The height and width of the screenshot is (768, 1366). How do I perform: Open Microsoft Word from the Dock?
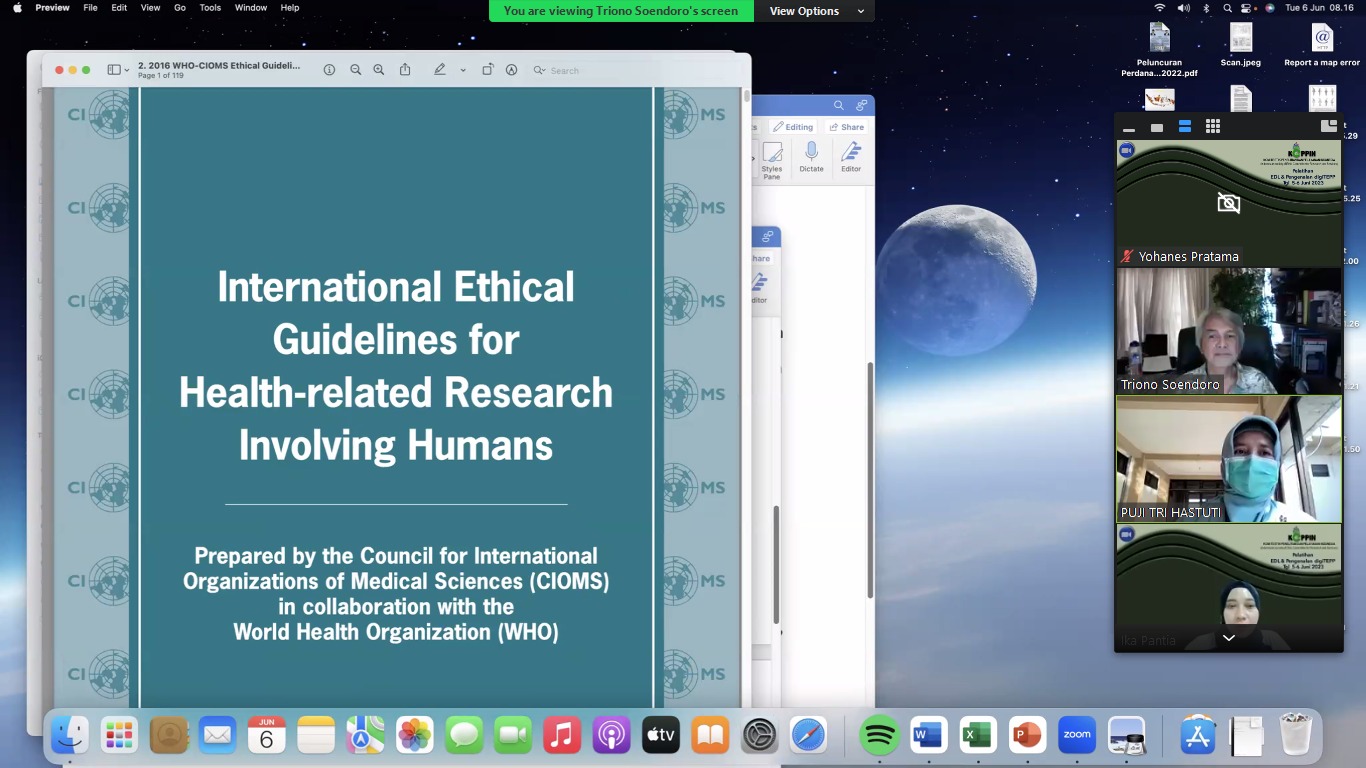[x=928, y=736]
